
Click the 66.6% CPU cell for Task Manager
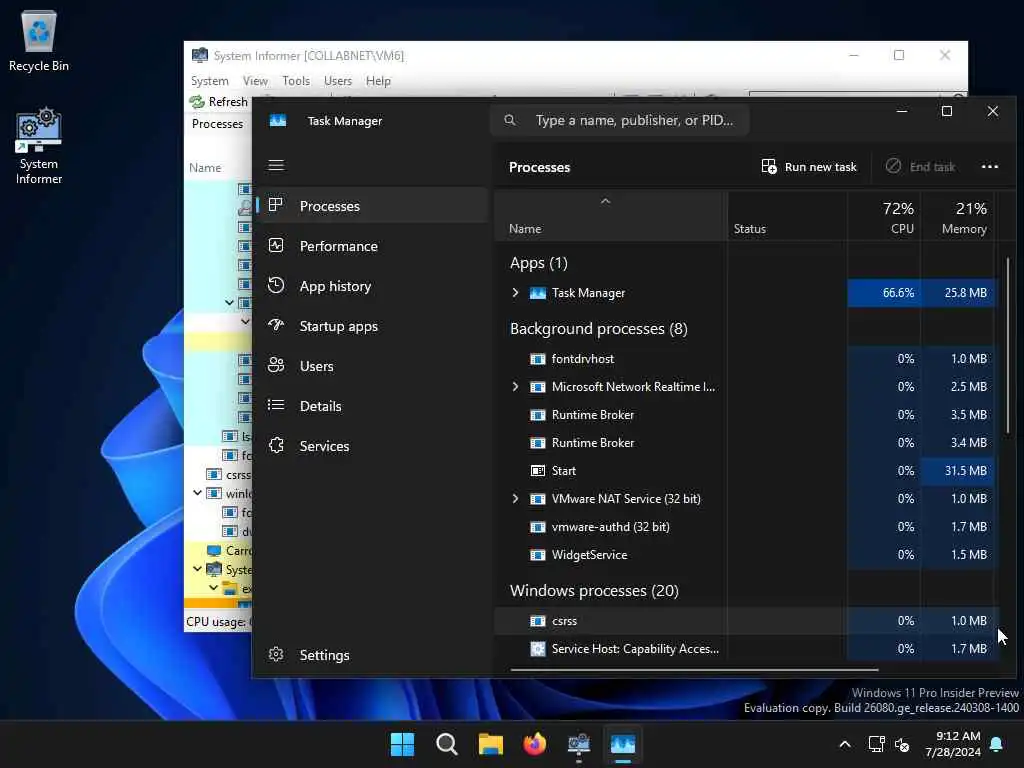pos(884,293)
